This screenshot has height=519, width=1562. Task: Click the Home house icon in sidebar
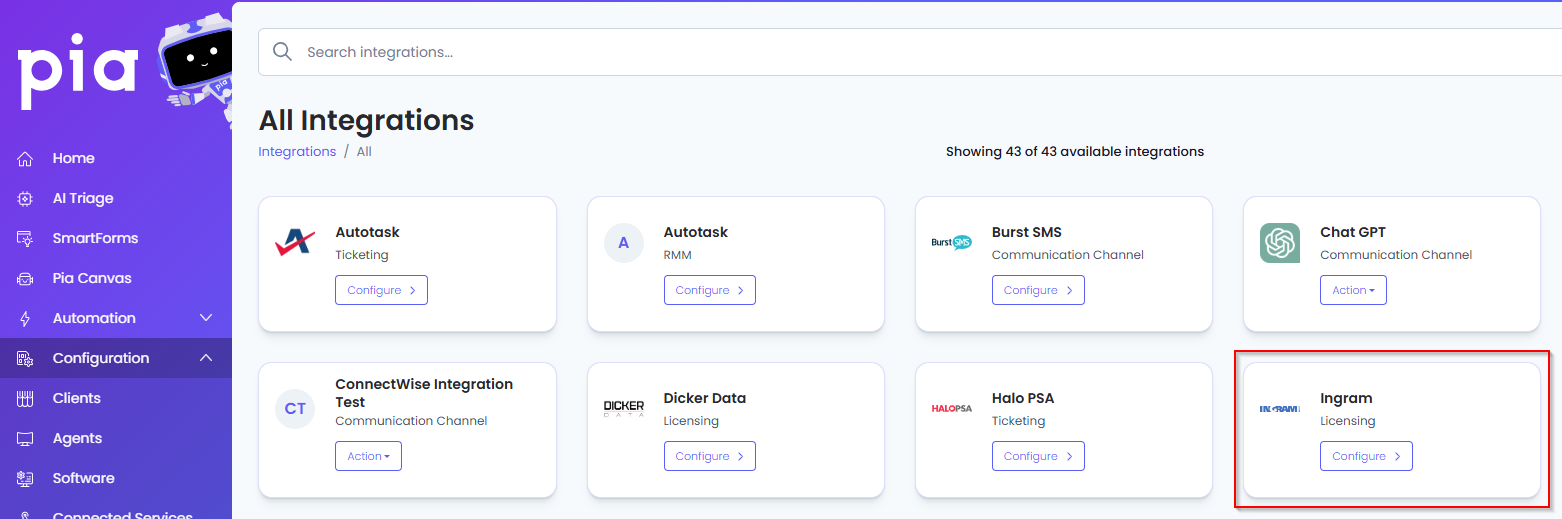26,158
